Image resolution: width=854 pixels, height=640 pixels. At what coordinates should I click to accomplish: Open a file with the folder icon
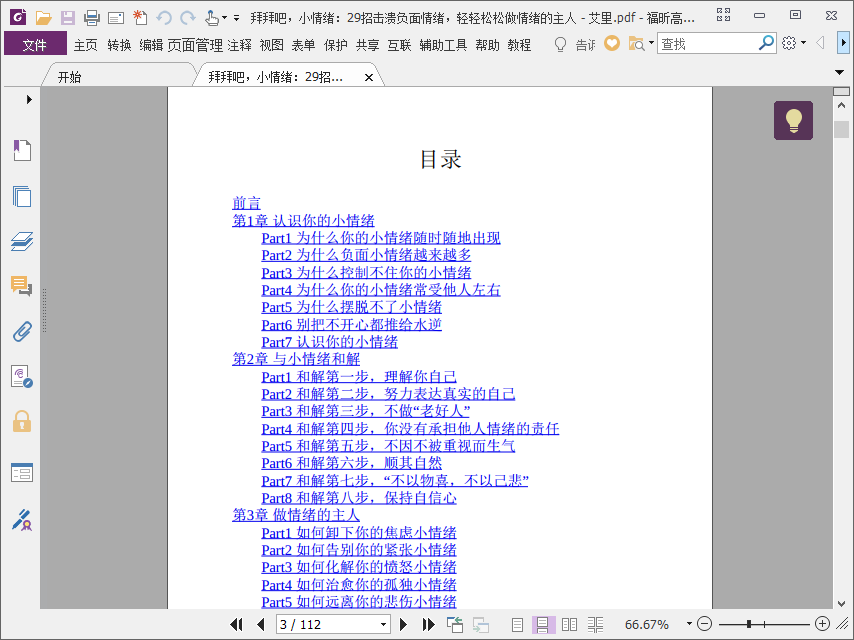tap(44, 18)
